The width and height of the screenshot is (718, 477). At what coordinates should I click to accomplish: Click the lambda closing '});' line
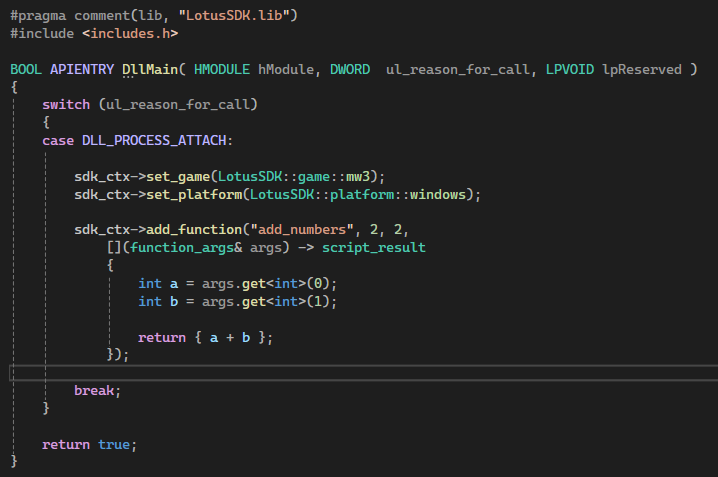point(118,355)
